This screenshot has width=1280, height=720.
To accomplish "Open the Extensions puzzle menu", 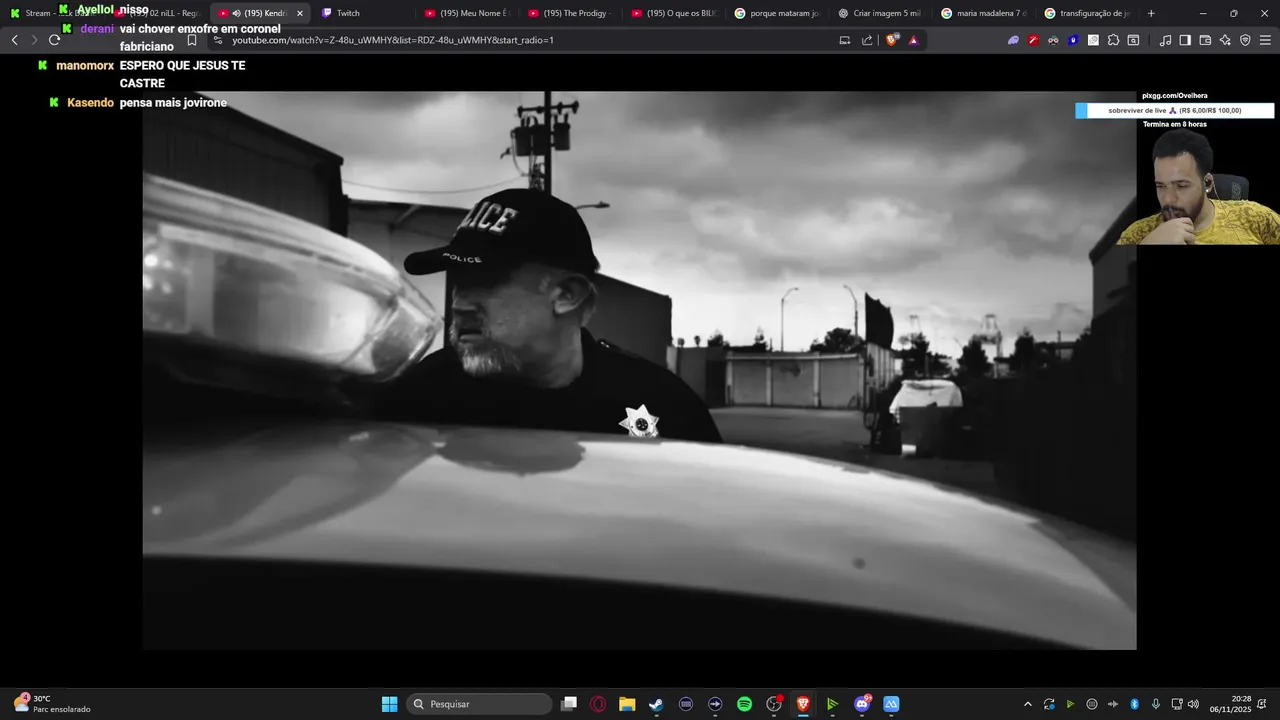I will (x=1113, y=40).
